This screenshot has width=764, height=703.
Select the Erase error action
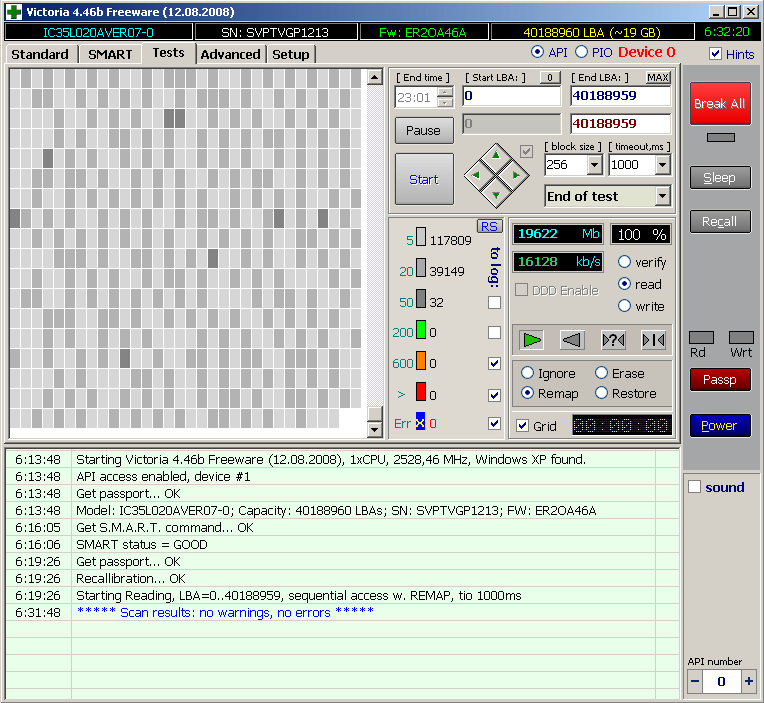(601, 373)
